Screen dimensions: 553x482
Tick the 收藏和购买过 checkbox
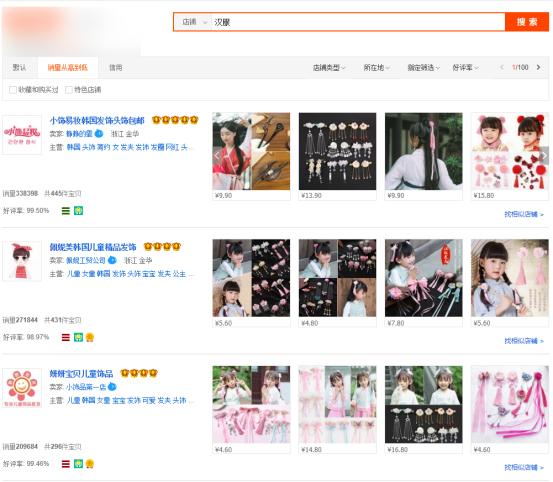pyautogui.click(x=13, y=90)
